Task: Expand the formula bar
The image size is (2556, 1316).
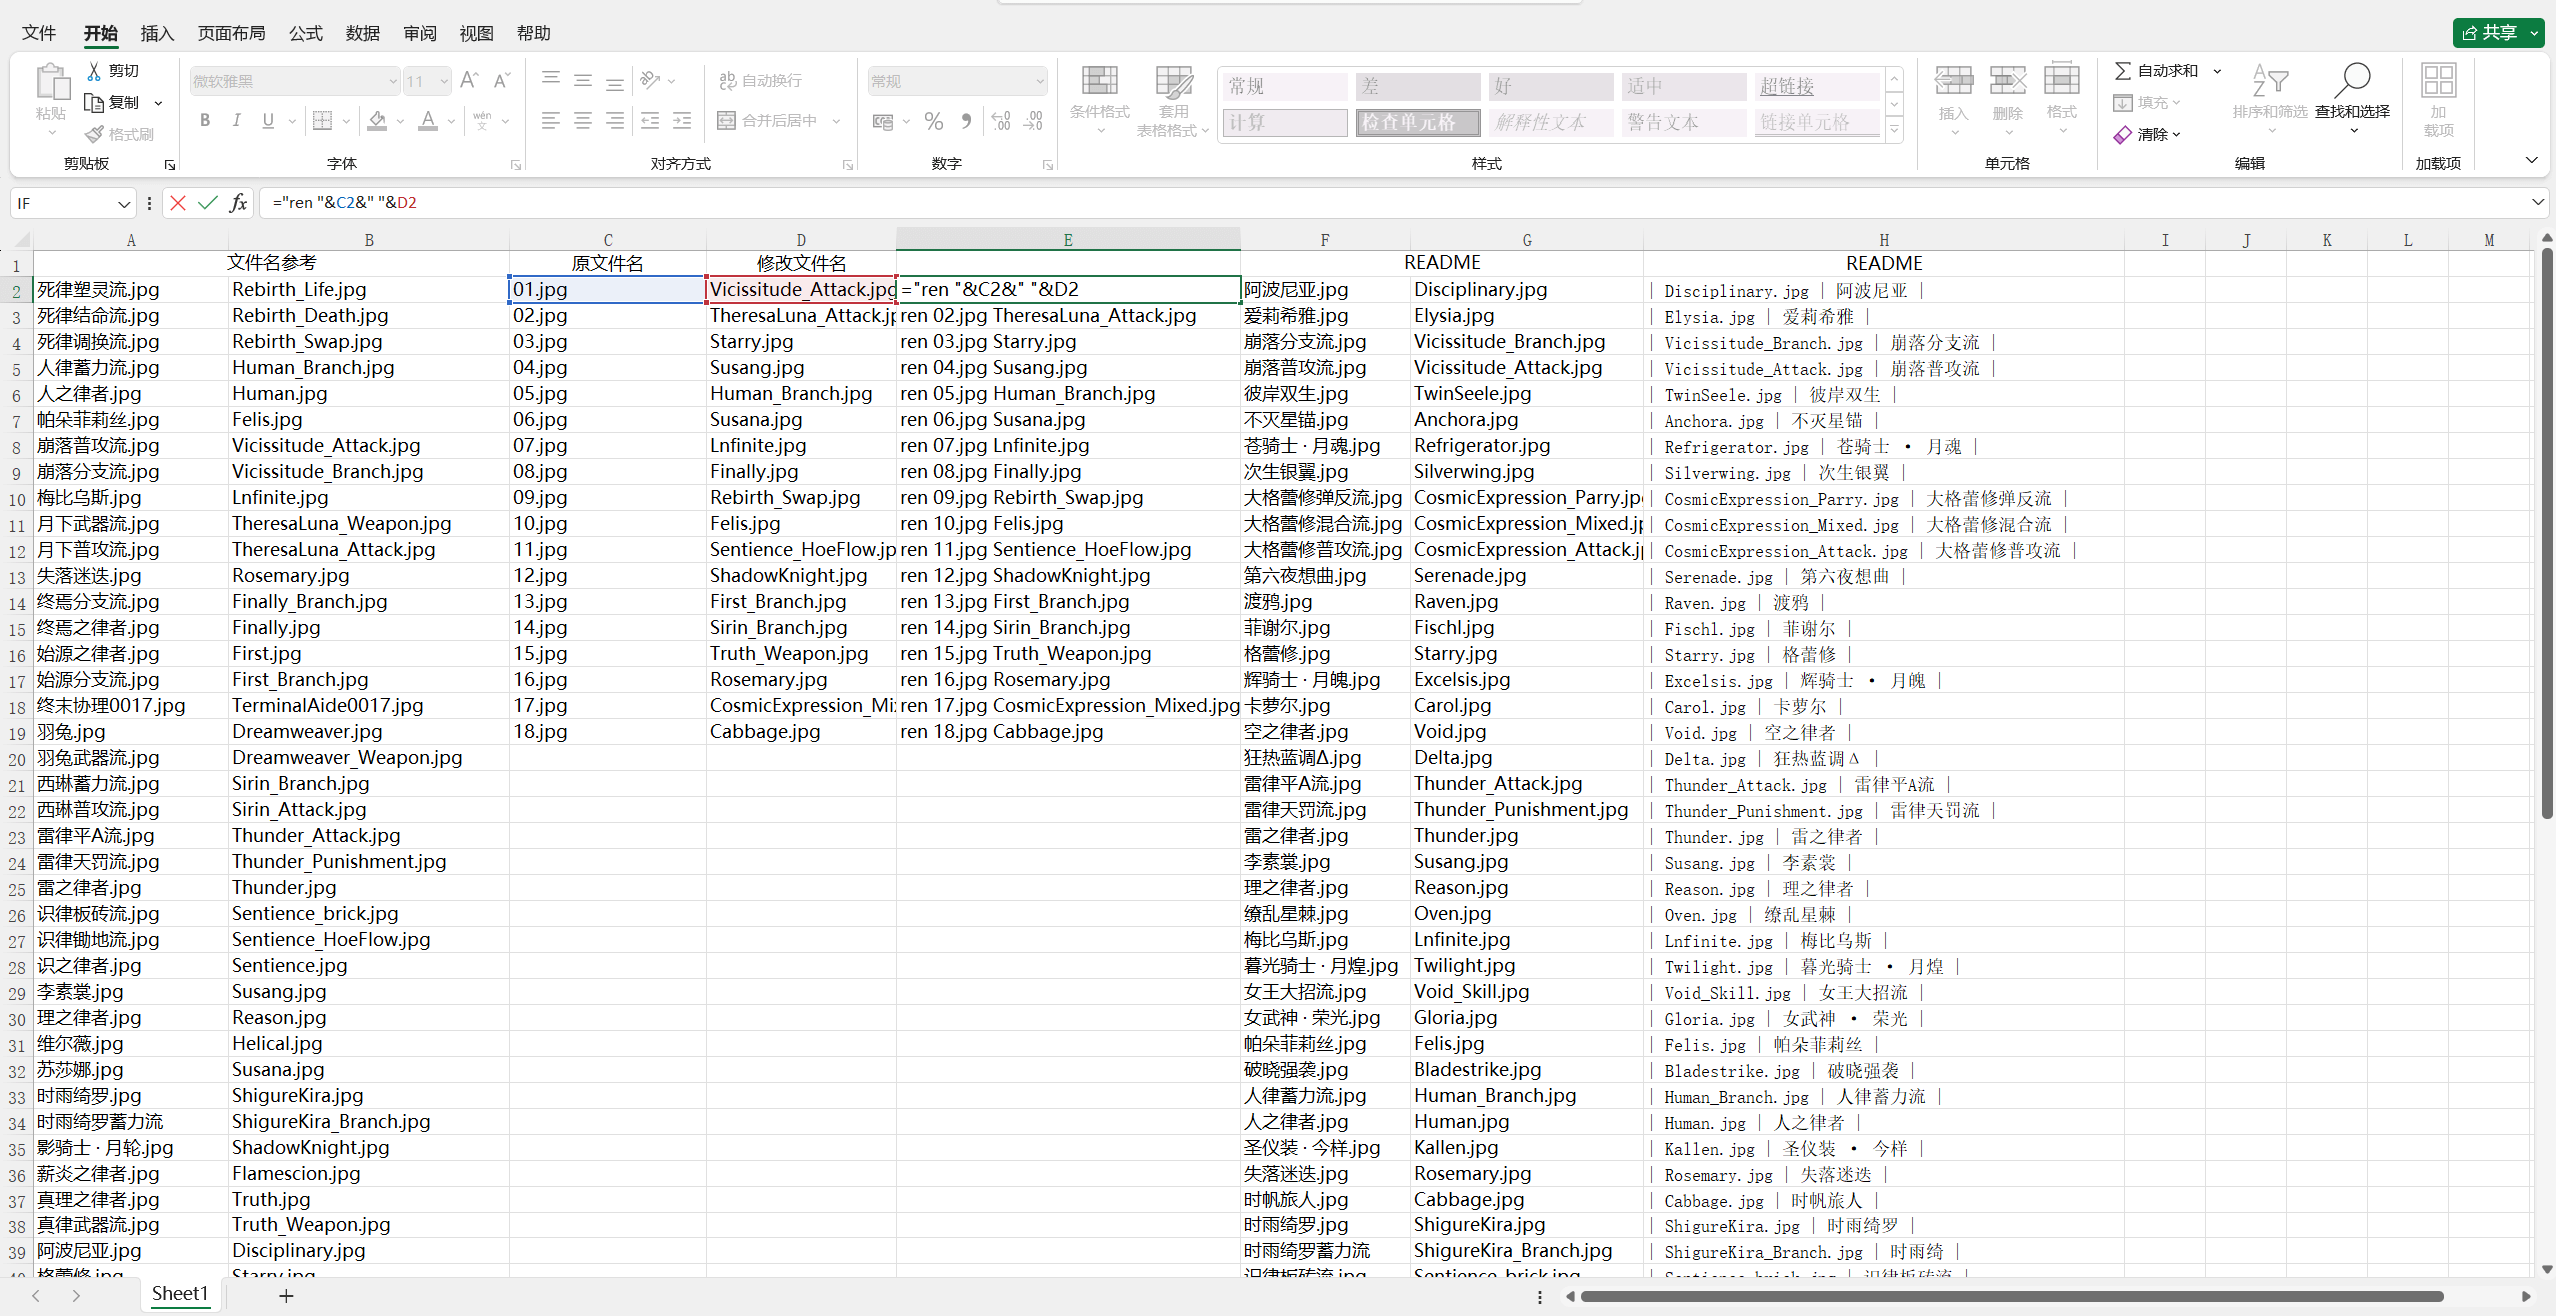Action: coord(2538,203)
